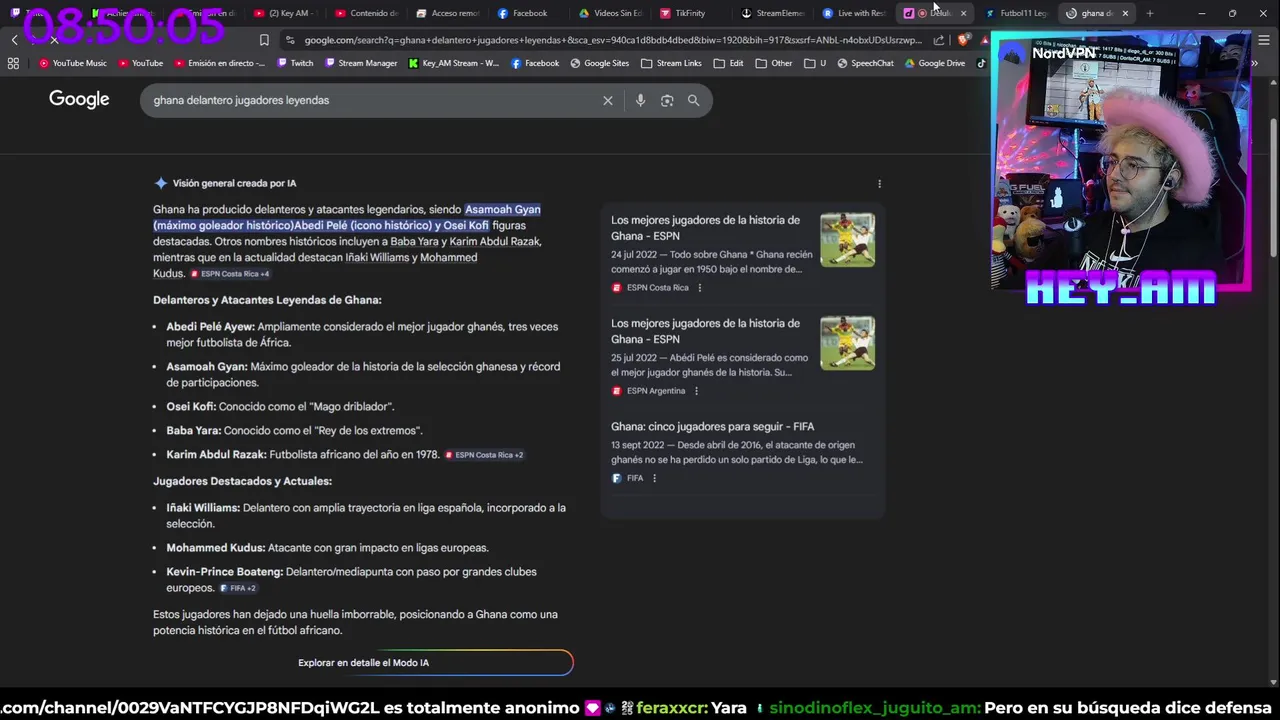1280x720 pixels.
Task: Expand Other bookmark folder
Action: (x=774, y=63)
